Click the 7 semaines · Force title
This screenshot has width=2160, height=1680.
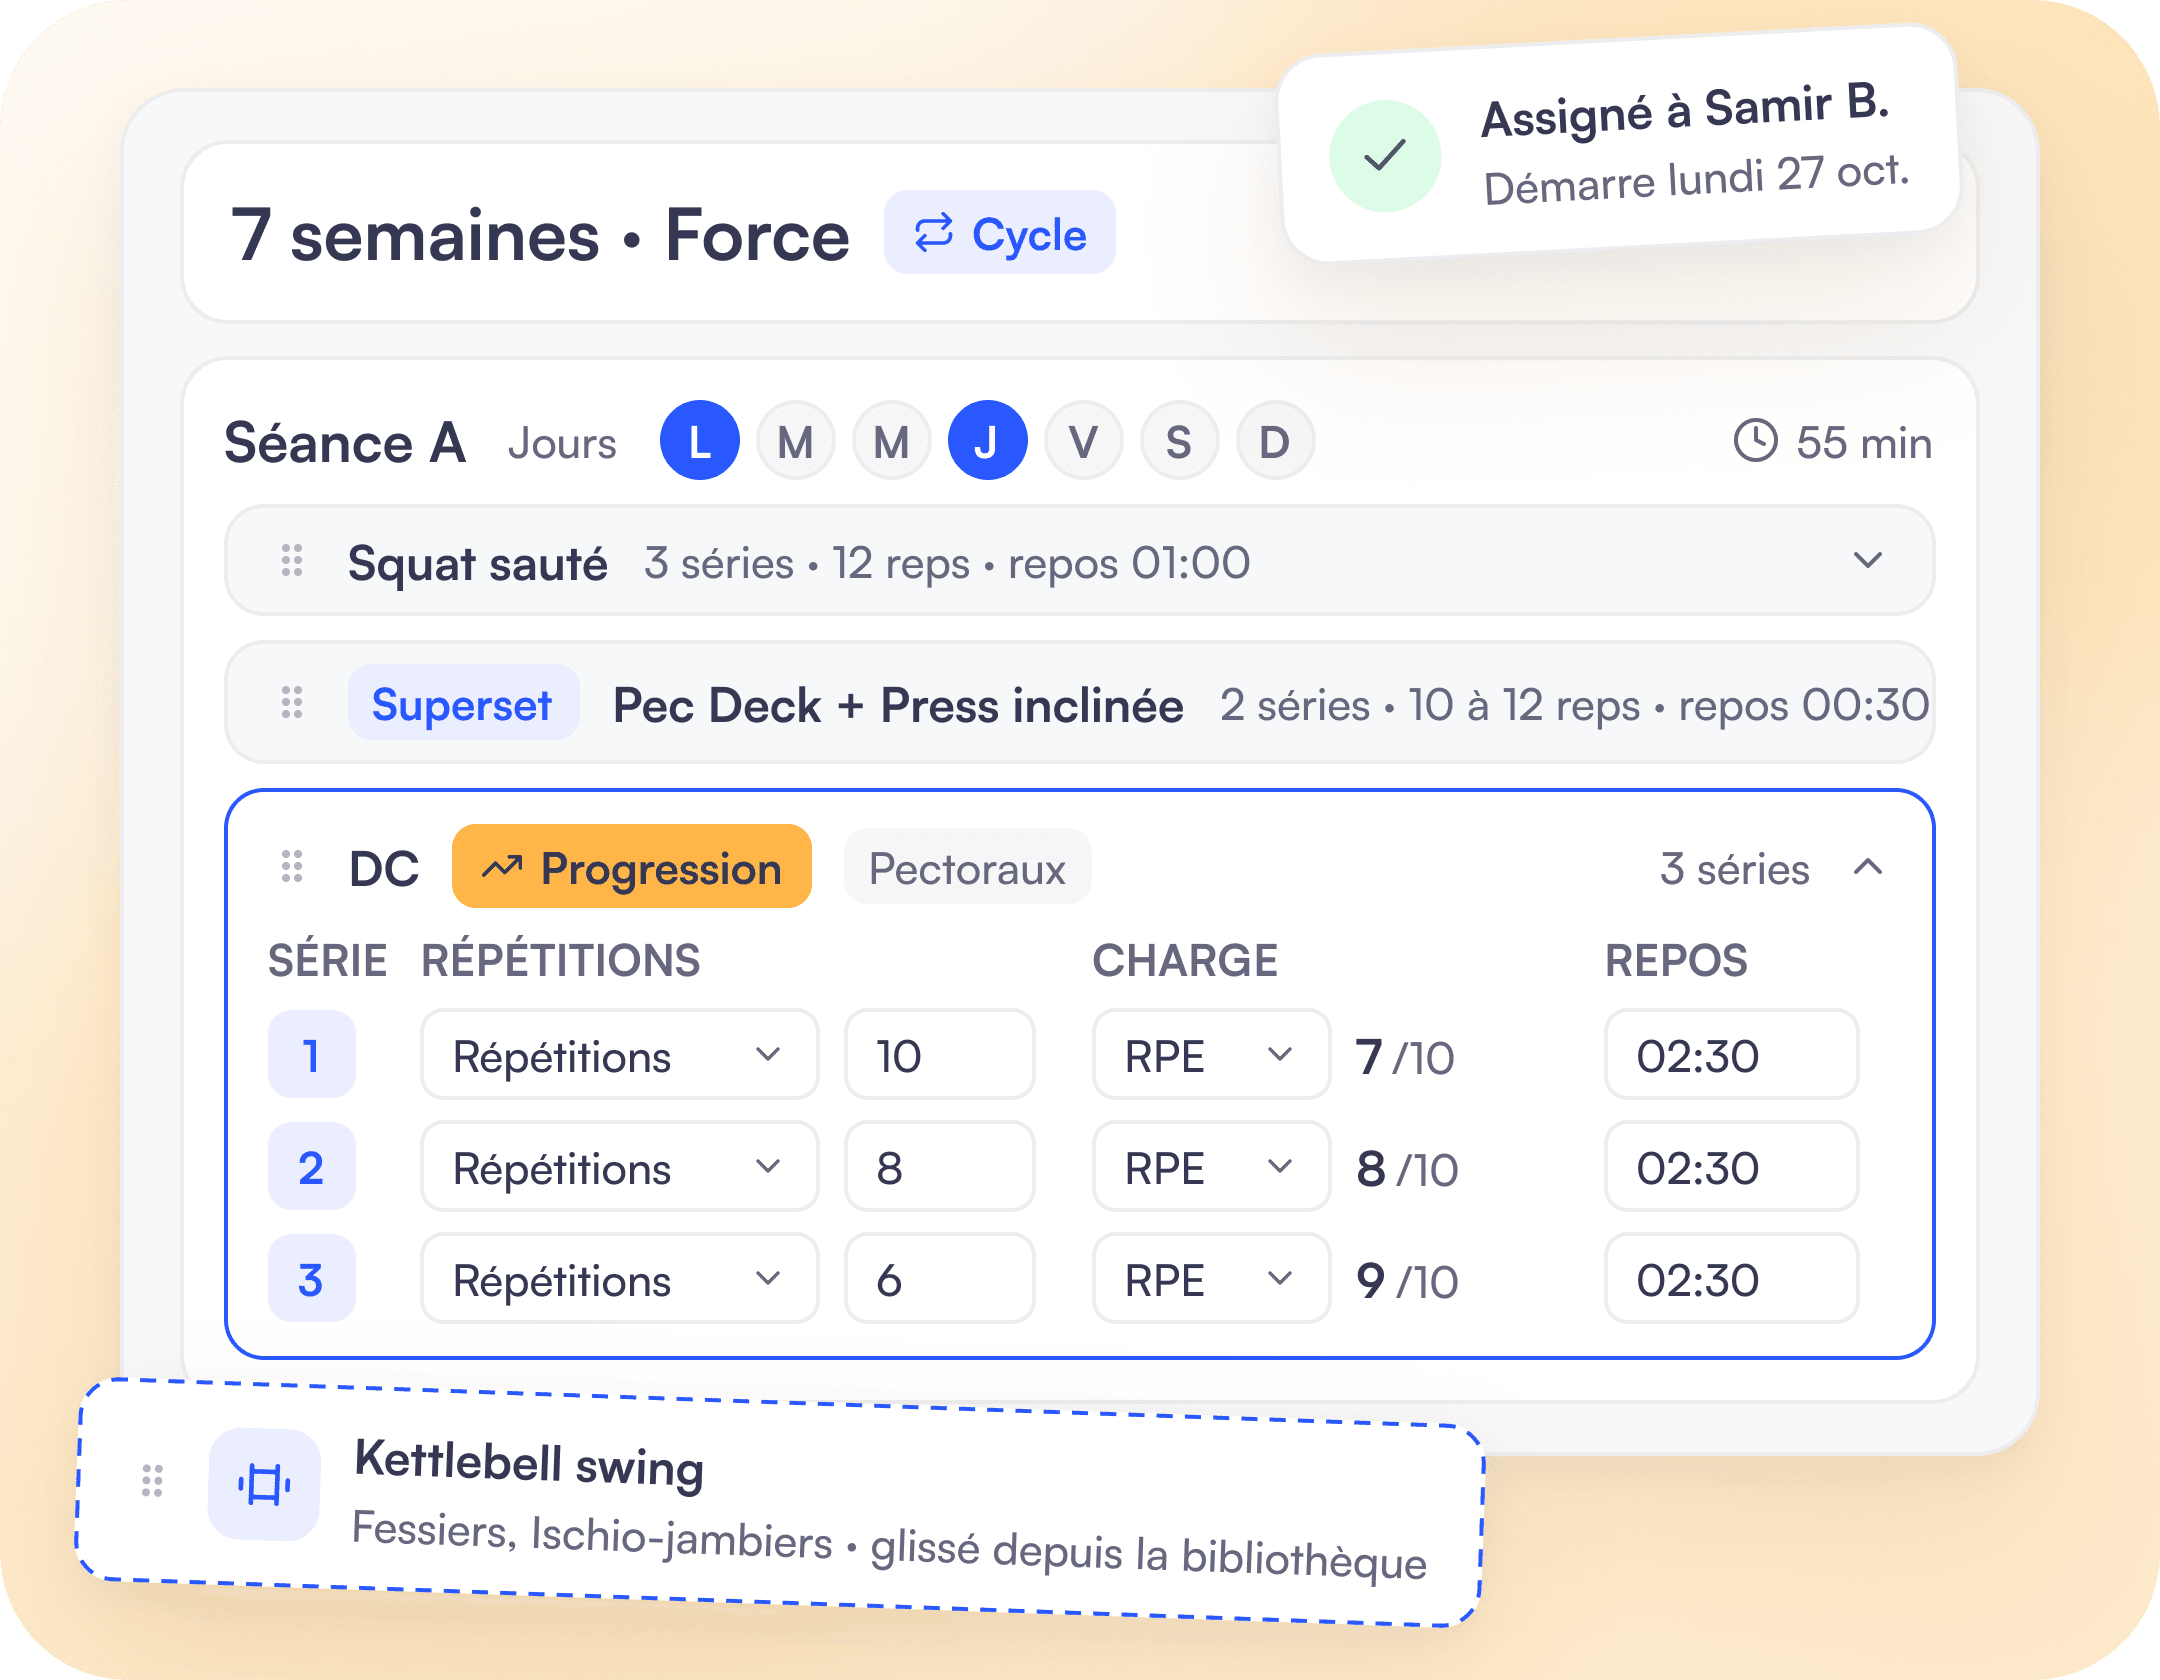(540, 236)
